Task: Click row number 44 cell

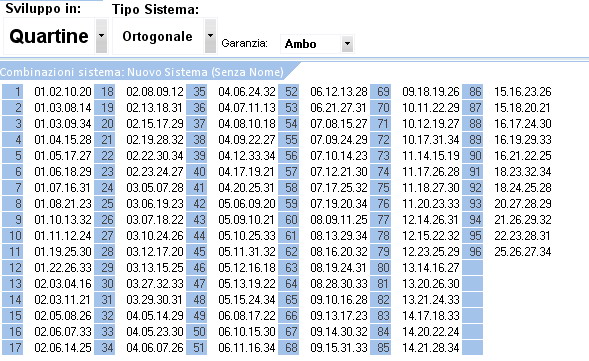Action: click(x=196, y=236)
